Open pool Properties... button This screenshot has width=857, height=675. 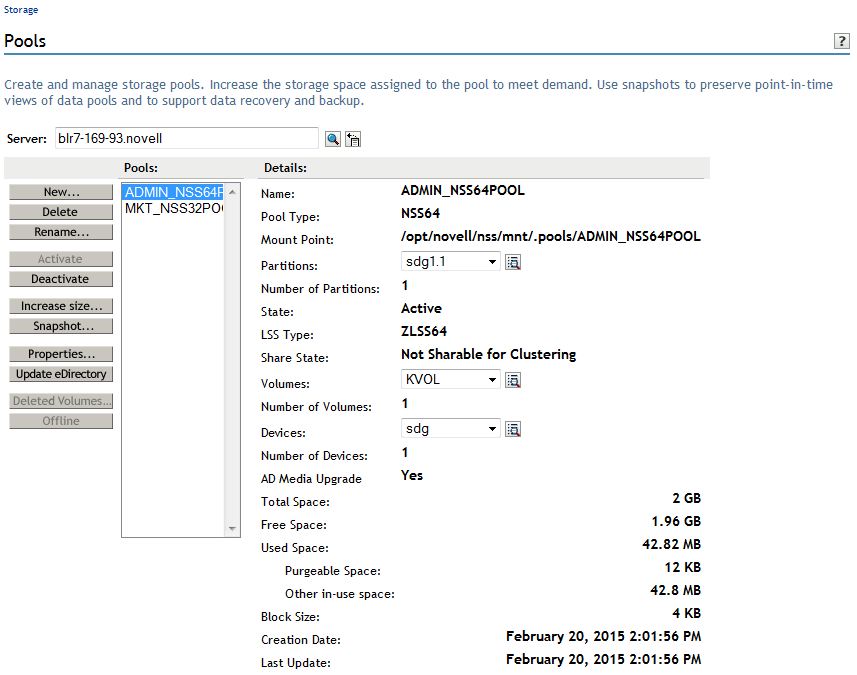61,354
